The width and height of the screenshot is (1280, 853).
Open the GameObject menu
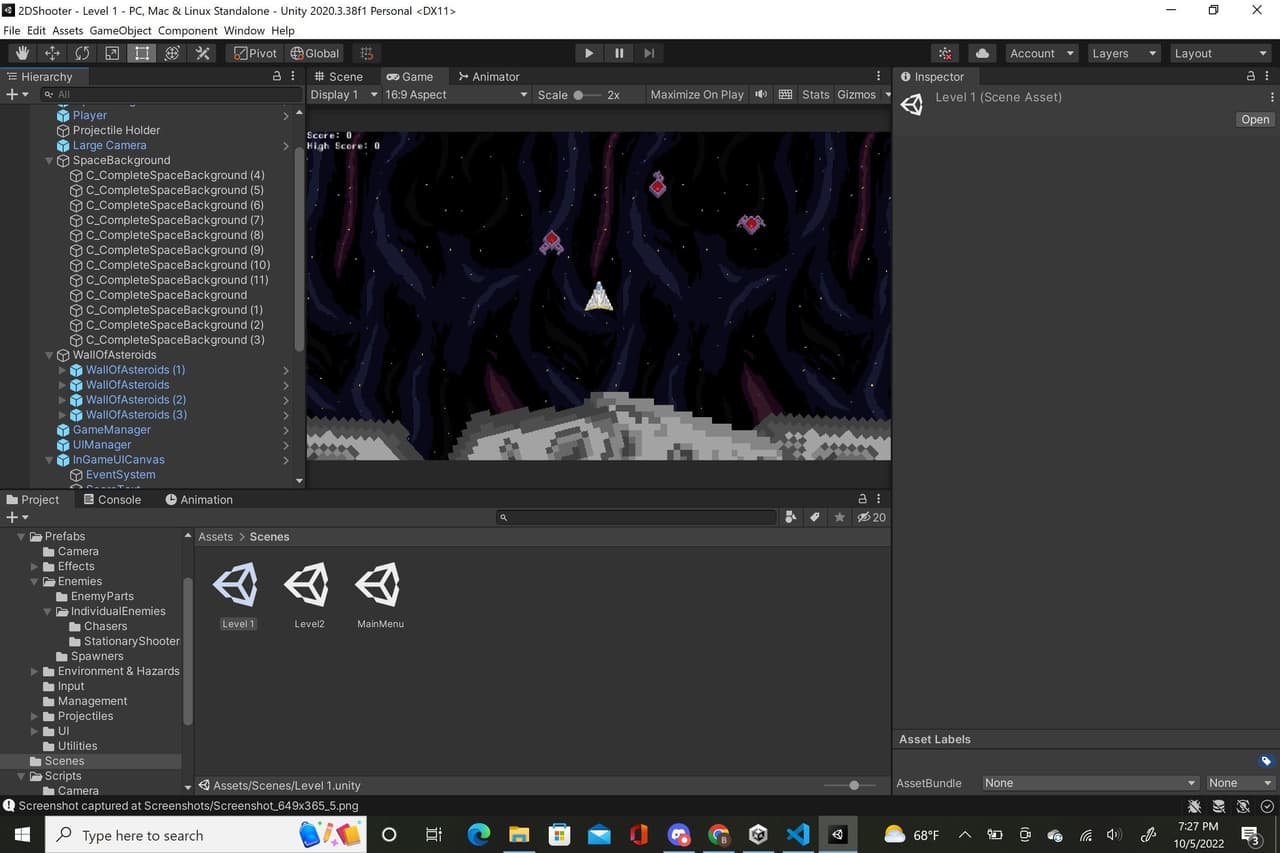pyautogui.click(x=119, y=30)
